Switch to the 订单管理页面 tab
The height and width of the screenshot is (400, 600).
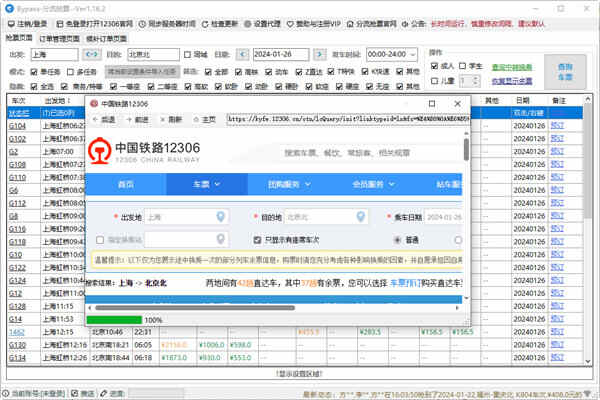coord(61,37)
